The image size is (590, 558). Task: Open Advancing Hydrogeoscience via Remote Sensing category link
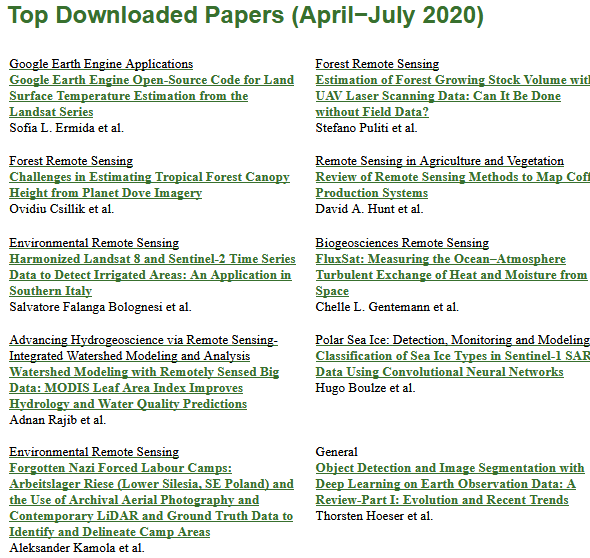143,348
